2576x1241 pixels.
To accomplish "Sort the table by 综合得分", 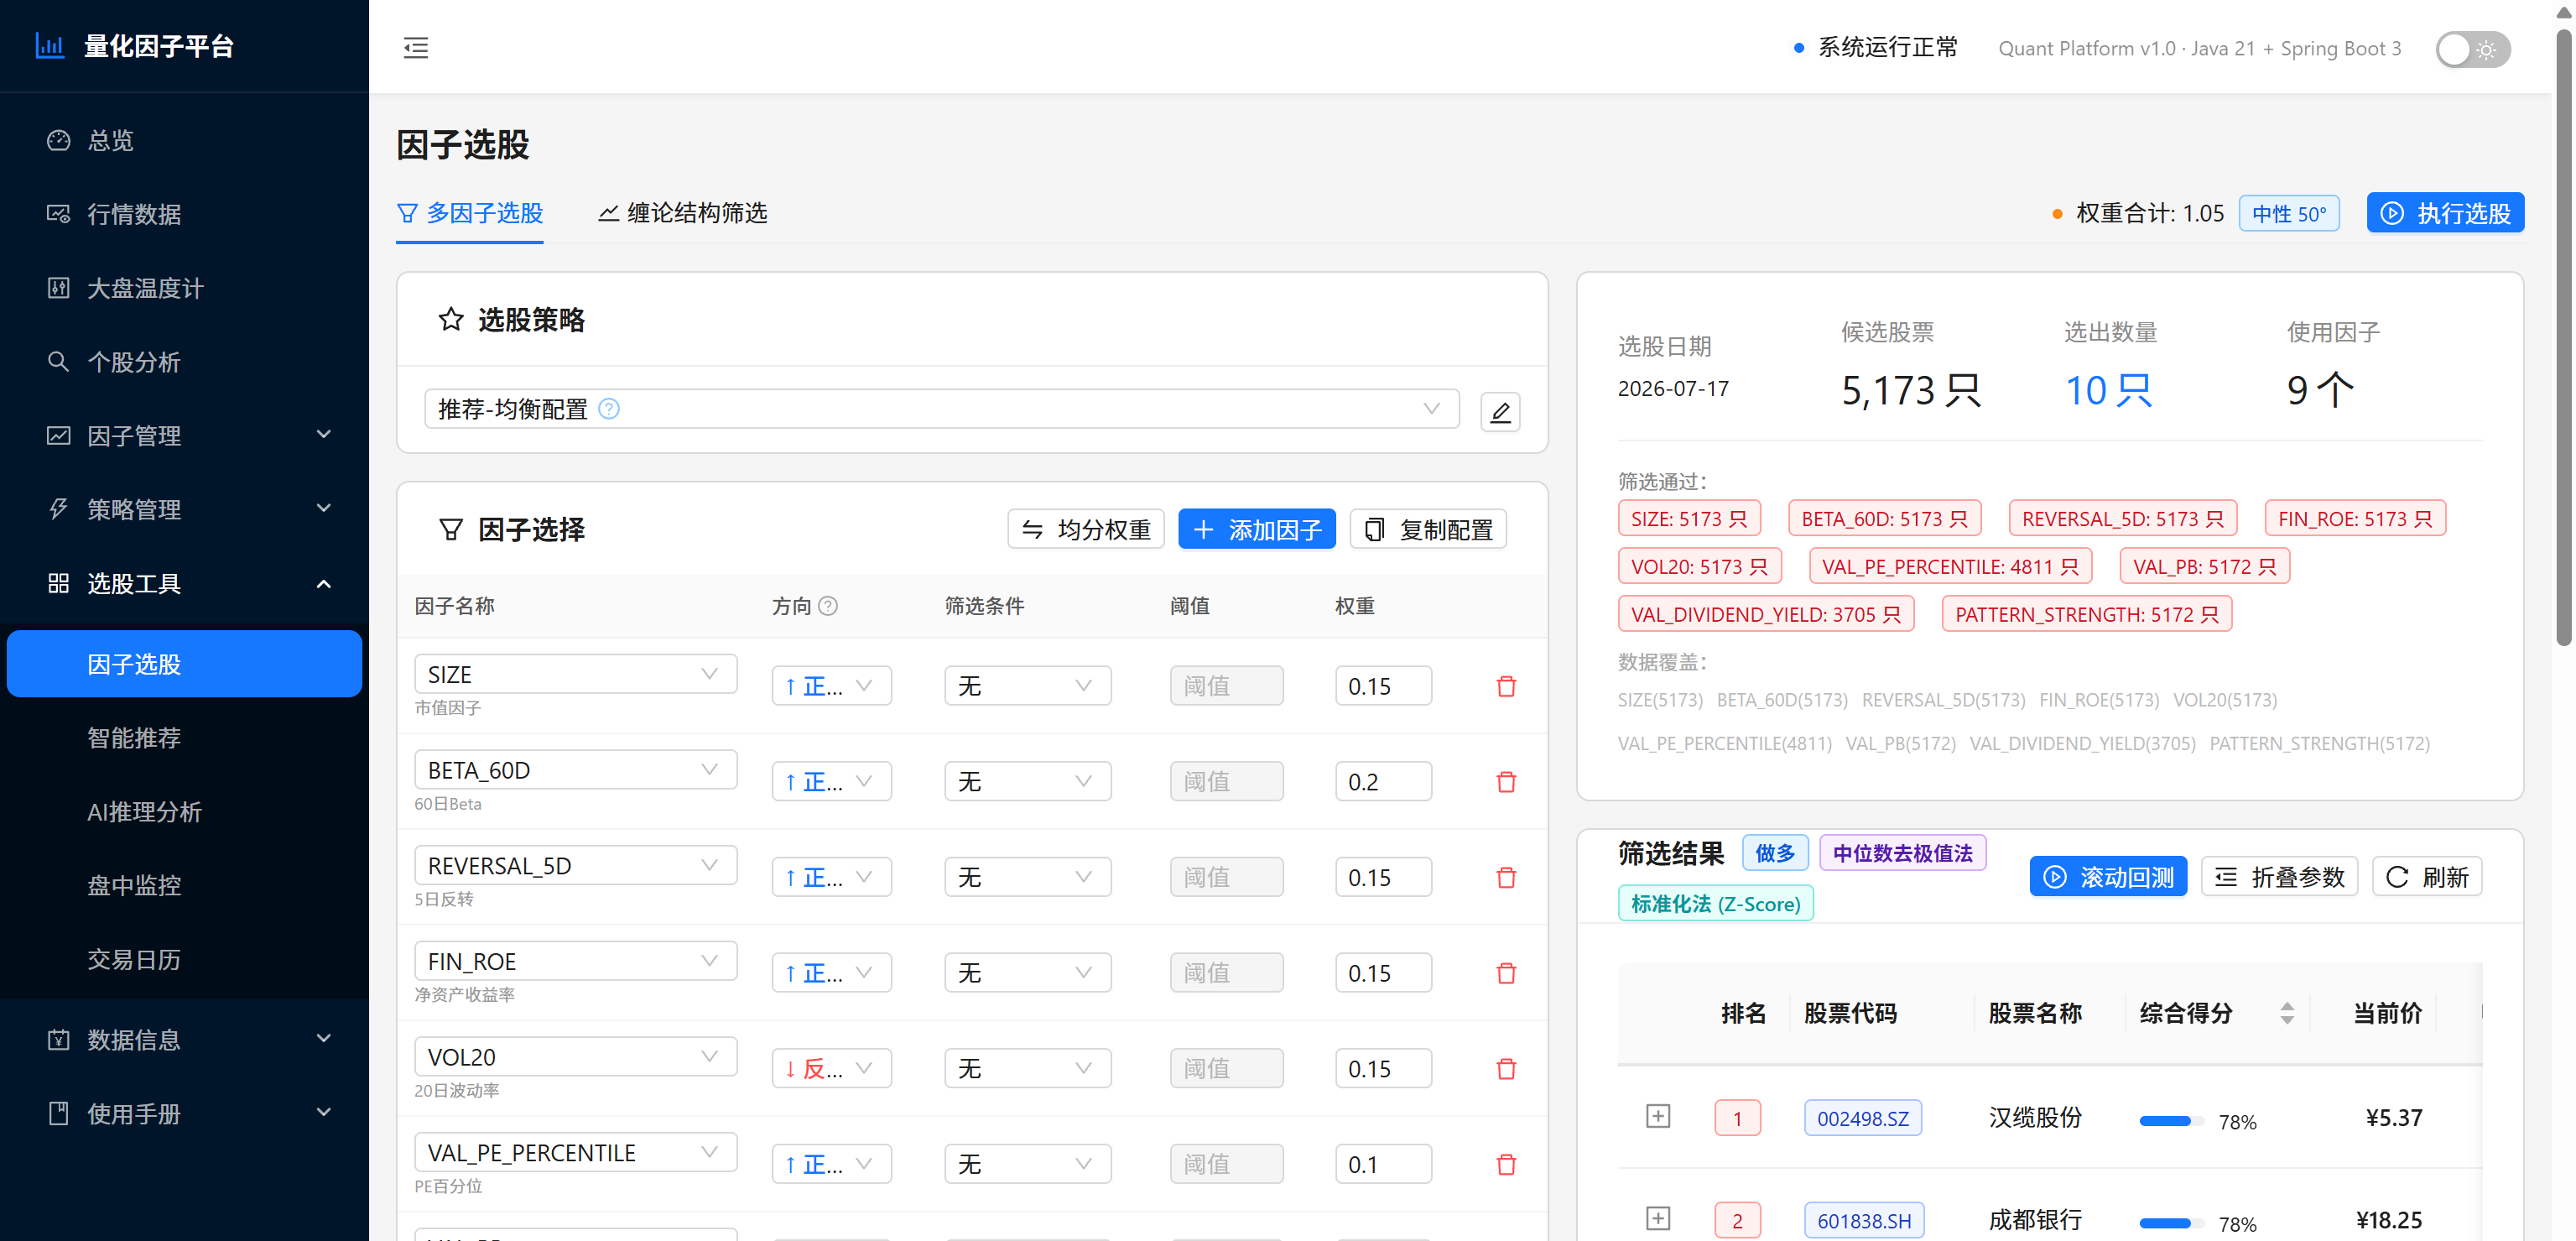I will tap(2286, 1013).
